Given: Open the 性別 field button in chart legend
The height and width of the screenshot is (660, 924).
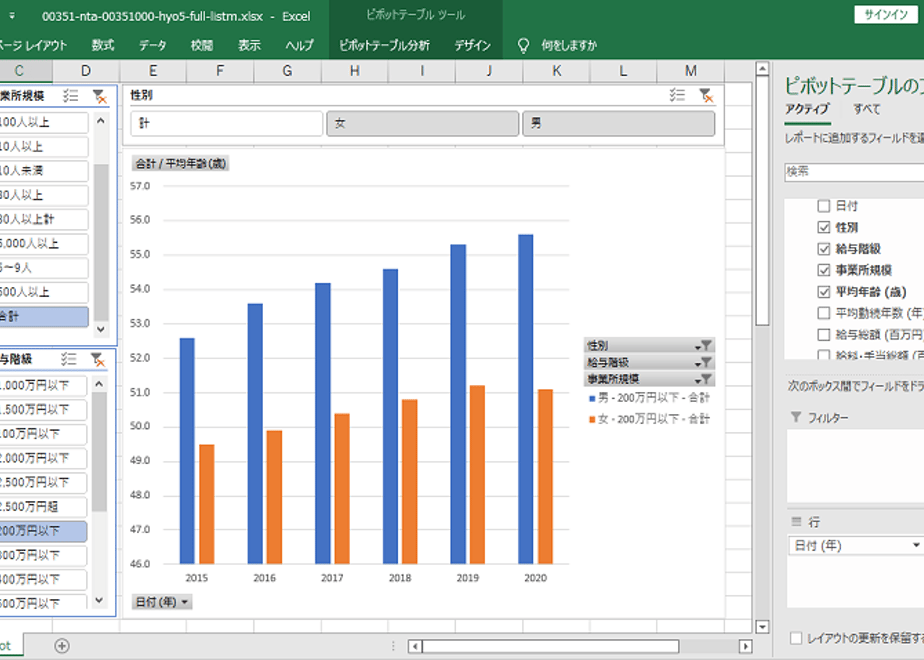Looking at the screenshot, I should tap(649, 345).
